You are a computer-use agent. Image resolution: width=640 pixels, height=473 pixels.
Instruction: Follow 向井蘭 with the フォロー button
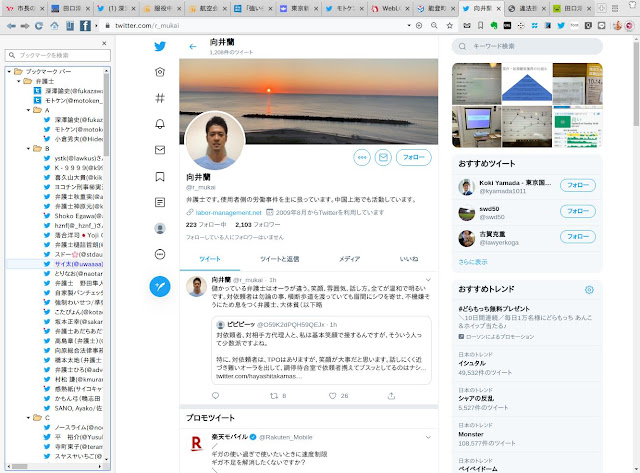point(413,158)
